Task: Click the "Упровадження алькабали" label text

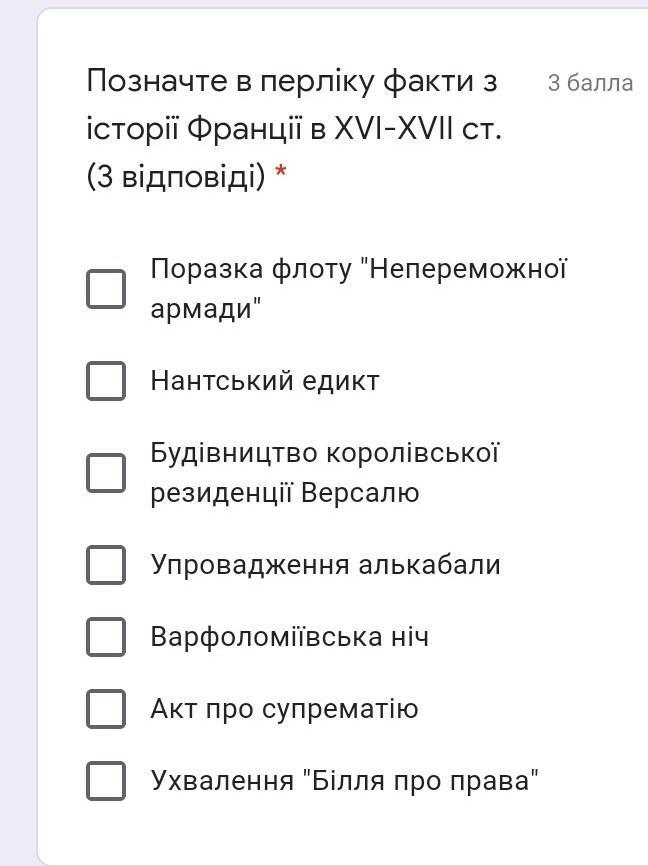Action: pyautogui.click(x=325, y=564)
